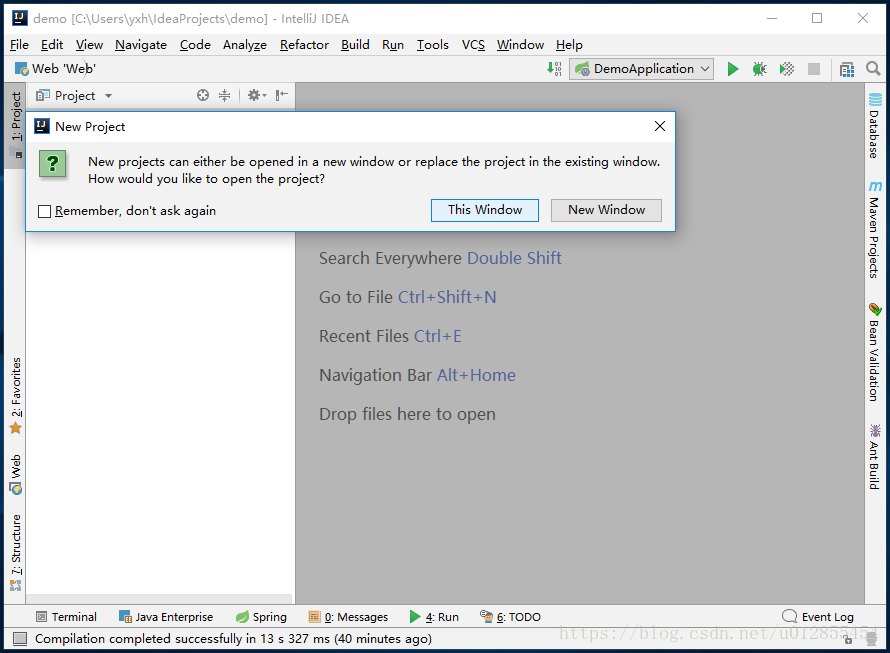Click the Make Project build icon
890x653 pixels.
point(554,69)
